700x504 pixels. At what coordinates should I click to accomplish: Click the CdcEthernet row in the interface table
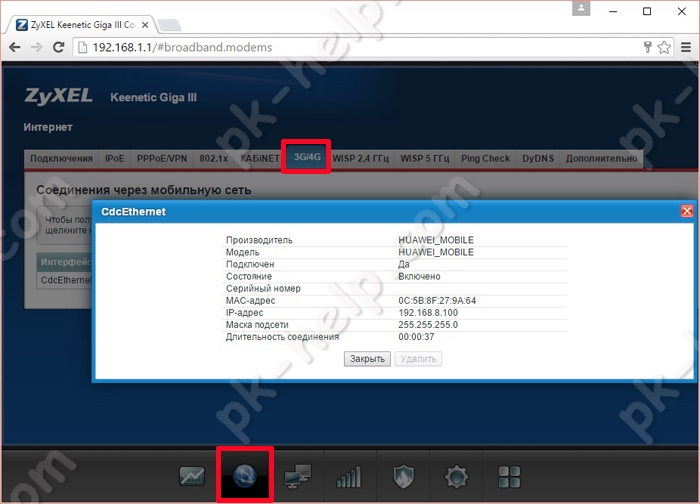(65, 280)
